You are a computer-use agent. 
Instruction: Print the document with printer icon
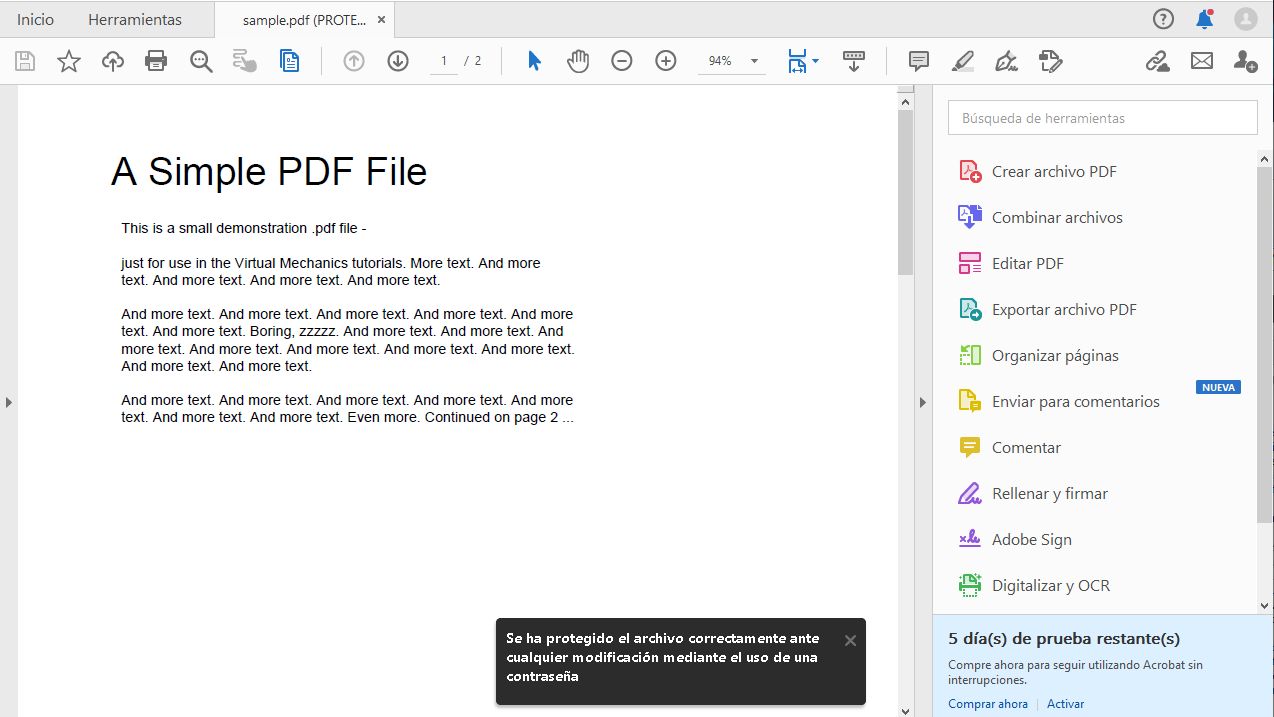point(156,62)
